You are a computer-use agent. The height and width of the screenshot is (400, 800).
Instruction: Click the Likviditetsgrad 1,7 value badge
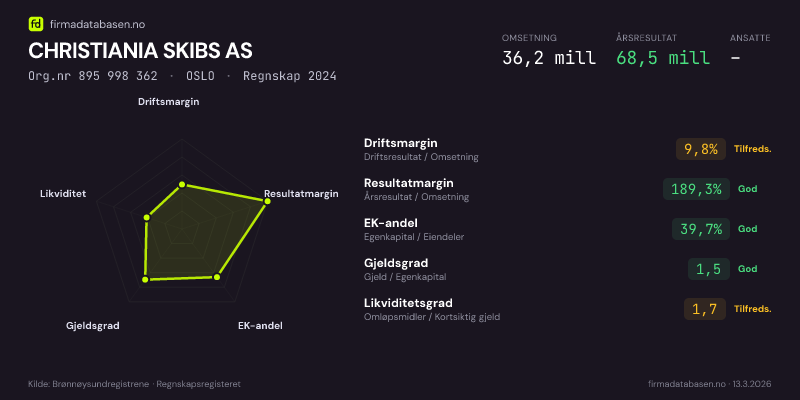704,309
